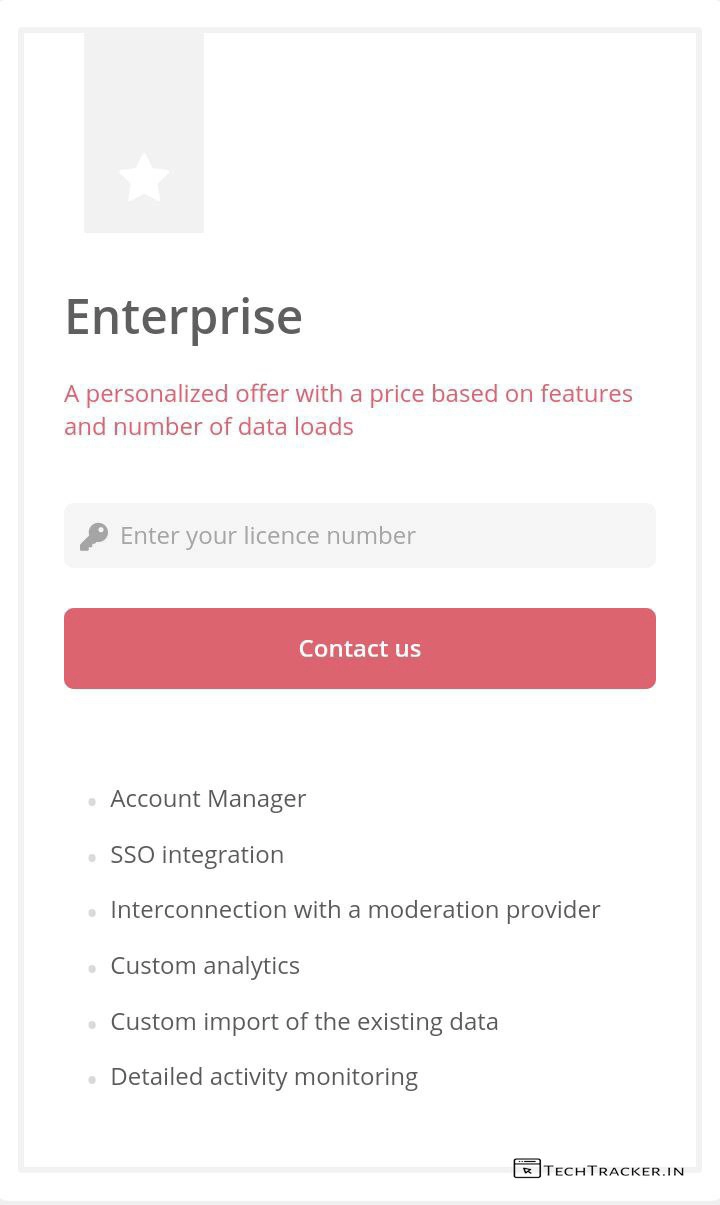
Task: Focus the "Enter your licence number" field
Action: point(380,536)
